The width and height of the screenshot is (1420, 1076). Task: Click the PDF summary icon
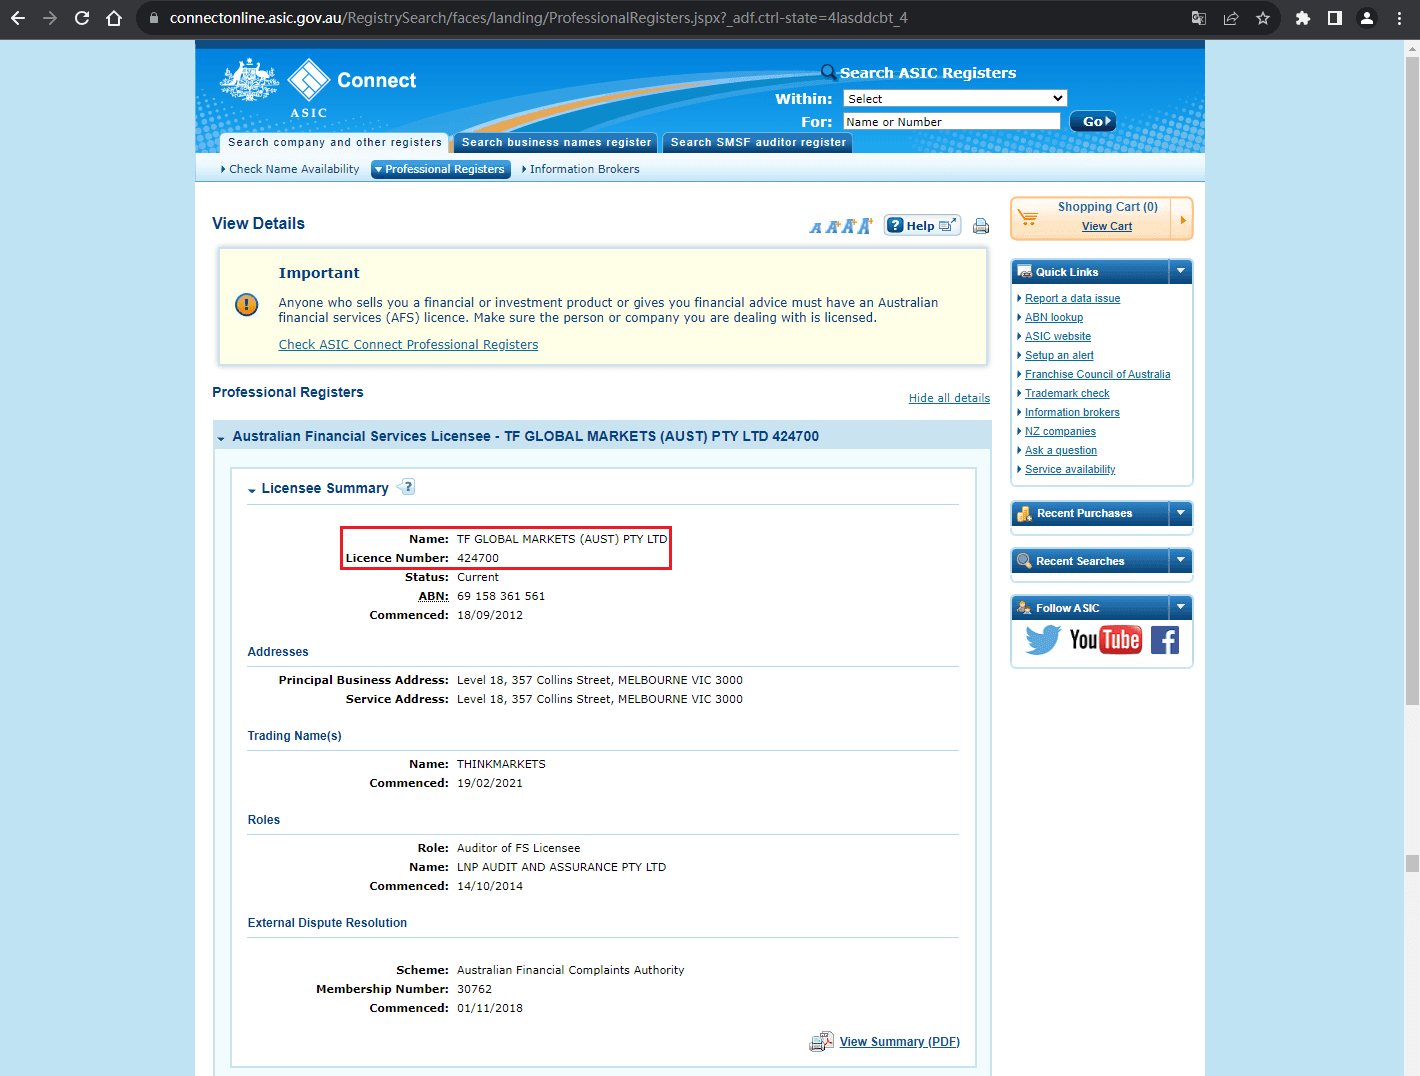[821, 1042]
